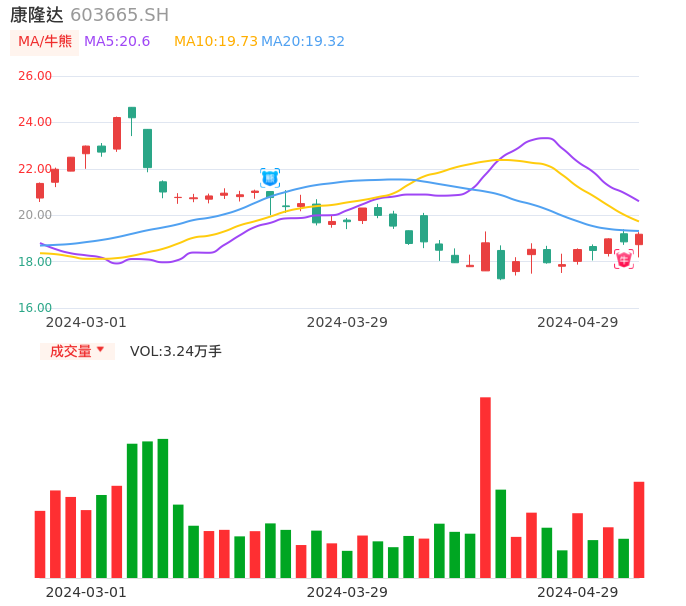Click the blue bear marker icon on chart
This screenshot has height=606, width=686.
[270, 178]
